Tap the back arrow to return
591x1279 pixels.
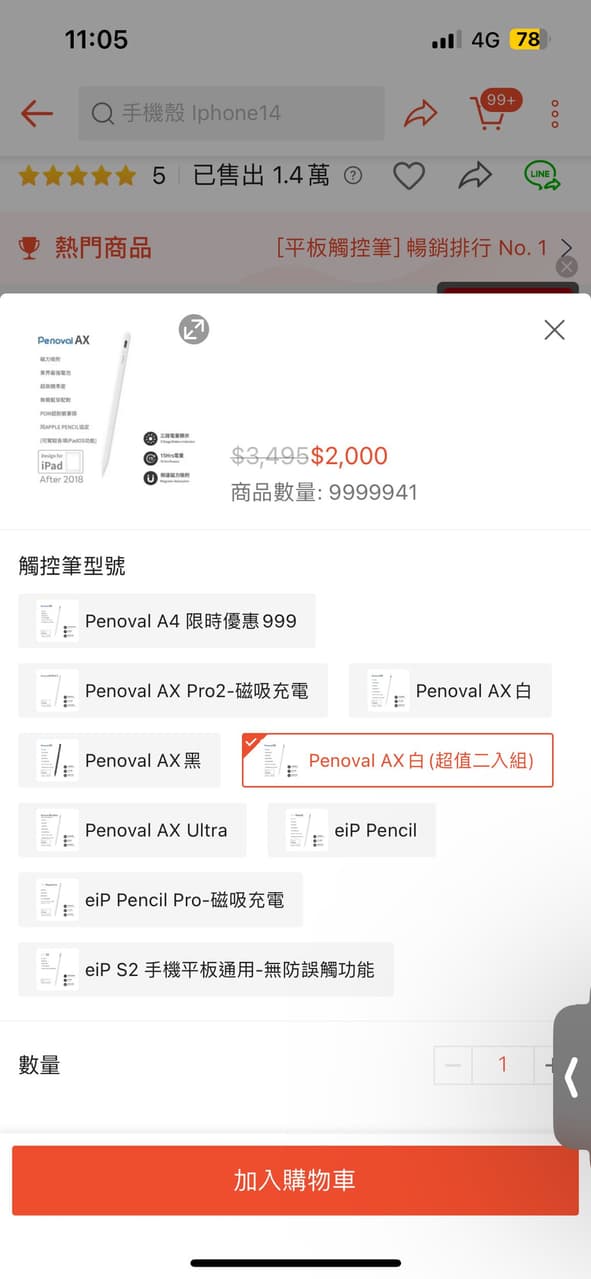pyautogui.click(x=35, y=113)
